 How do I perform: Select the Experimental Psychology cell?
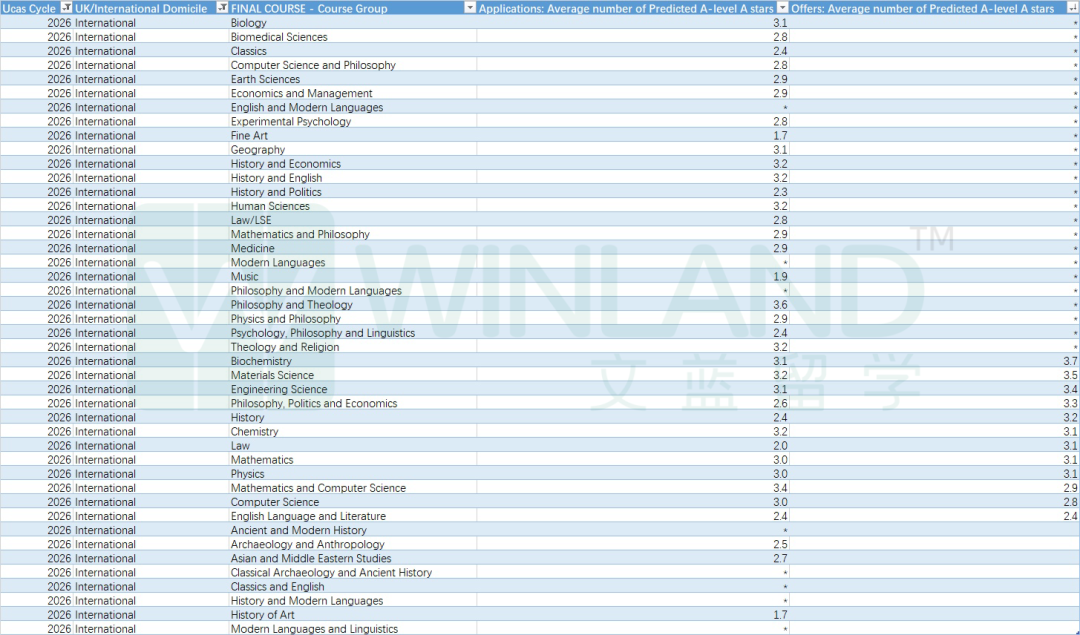(353, 121)
